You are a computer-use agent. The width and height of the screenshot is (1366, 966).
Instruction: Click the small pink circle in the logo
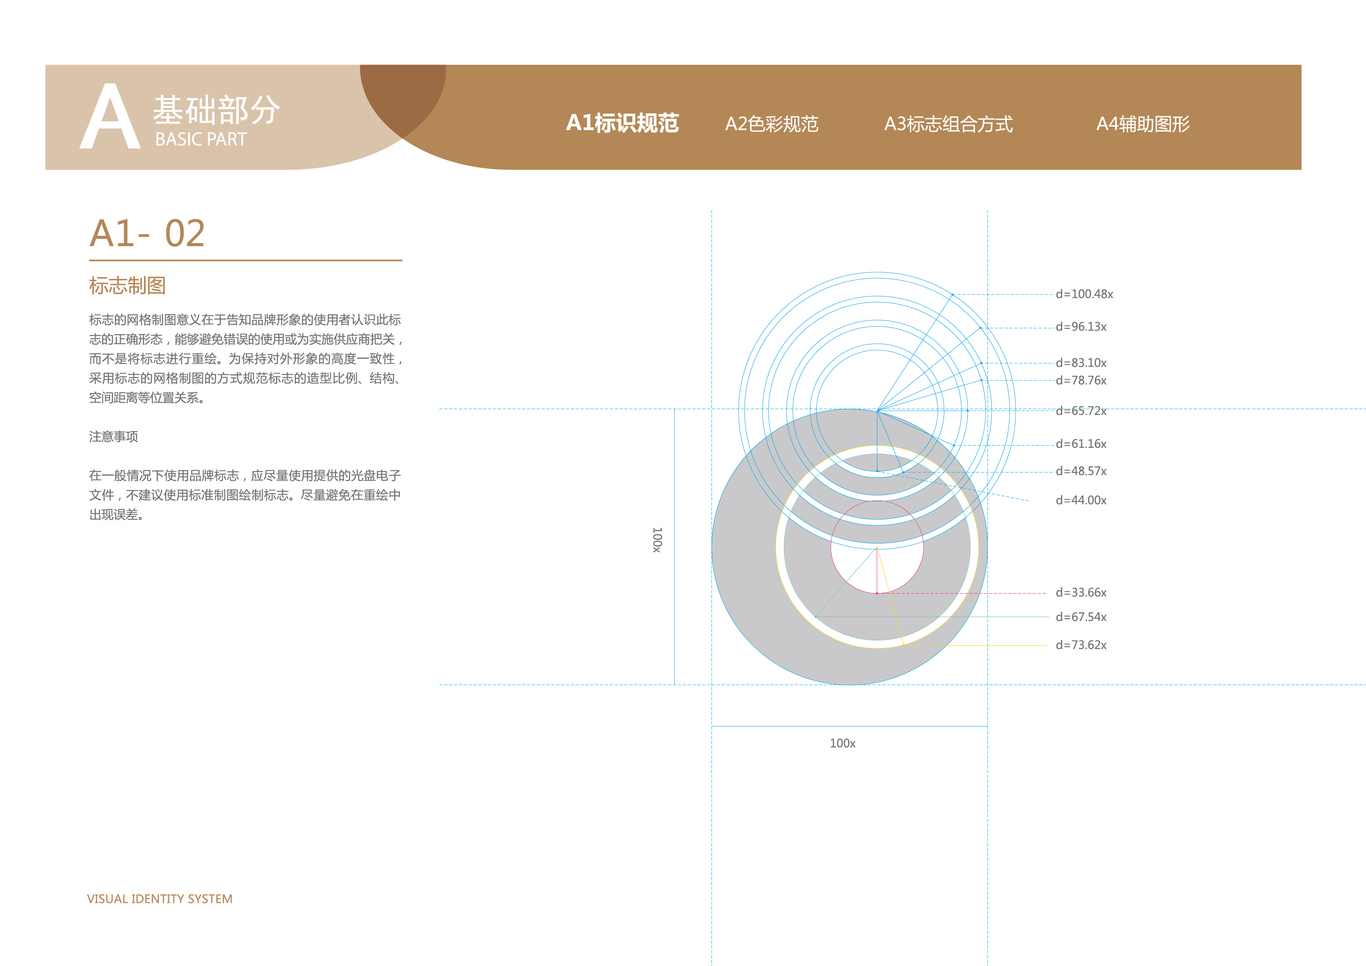pyautogui.click(x=877, y=547)
